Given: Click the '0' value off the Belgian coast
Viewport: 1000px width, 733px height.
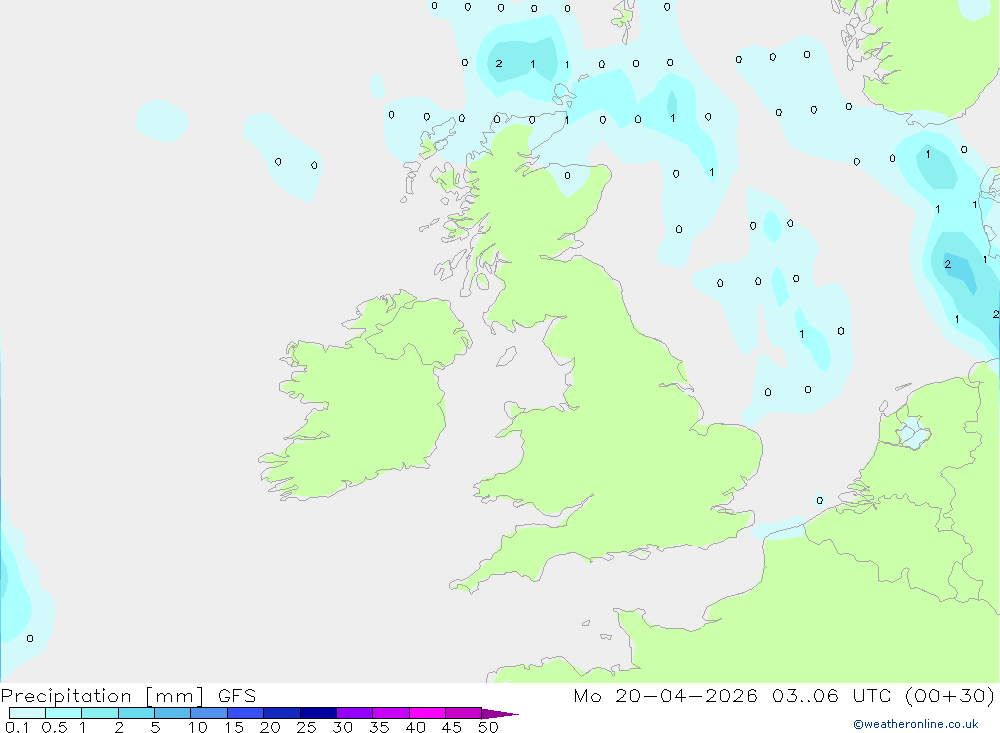Looking at the screenshot, I should (820, 500).
